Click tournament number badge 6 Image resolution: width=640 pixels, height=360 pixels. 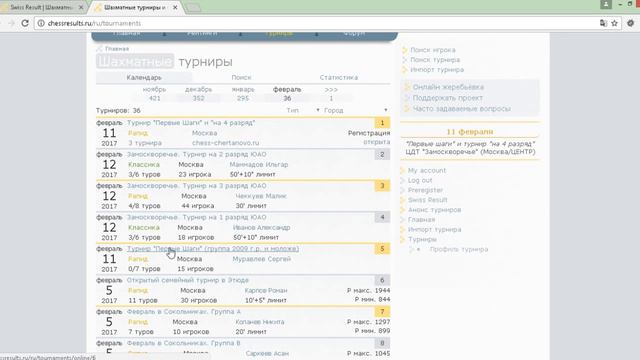point(382,280)
